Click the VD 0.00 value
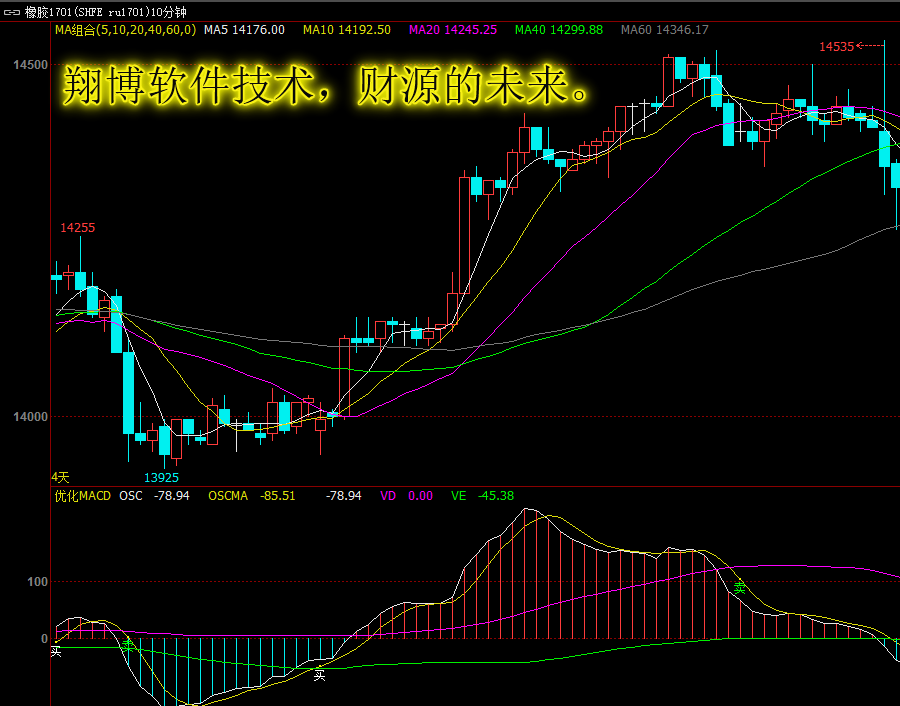The height and width of the screenshot is (706, 900). point(406,496)
